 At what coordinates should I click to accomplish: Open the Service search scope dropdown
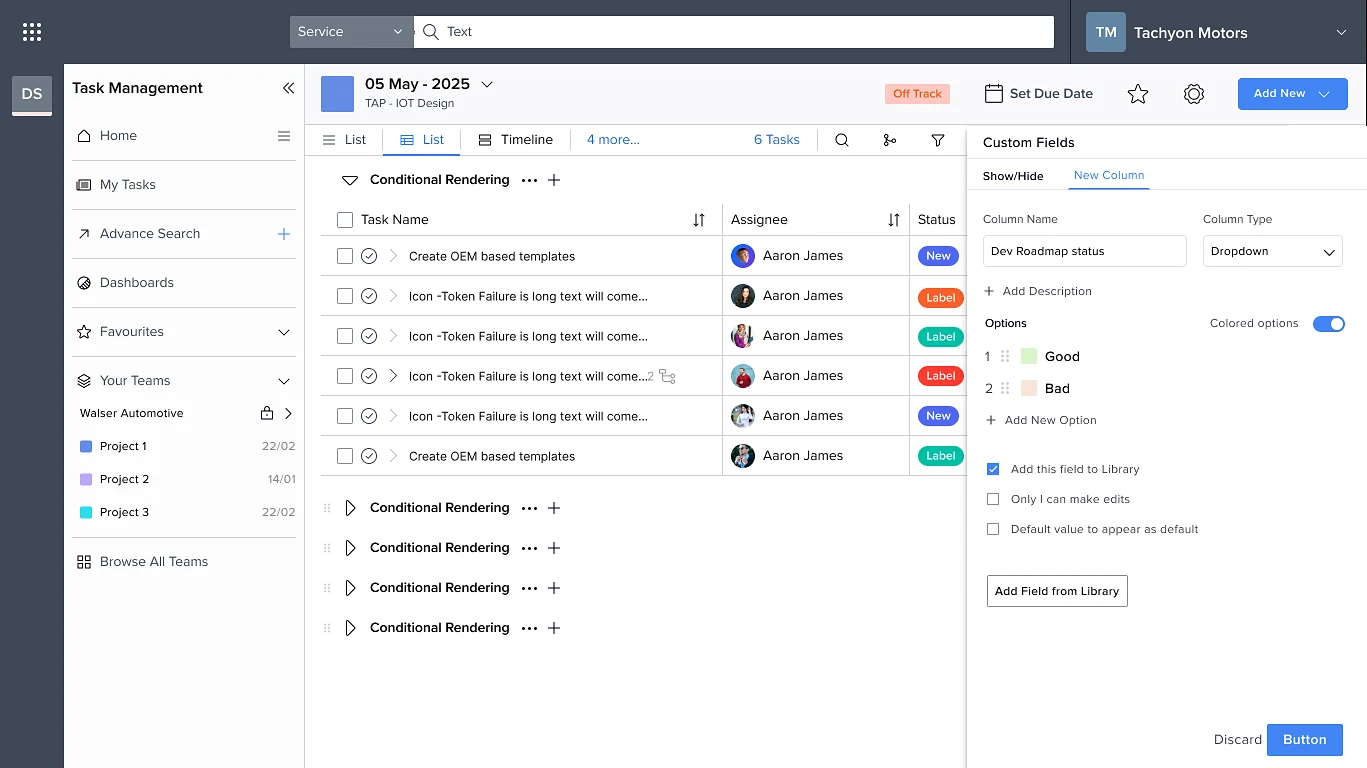[x=352, y=32]
